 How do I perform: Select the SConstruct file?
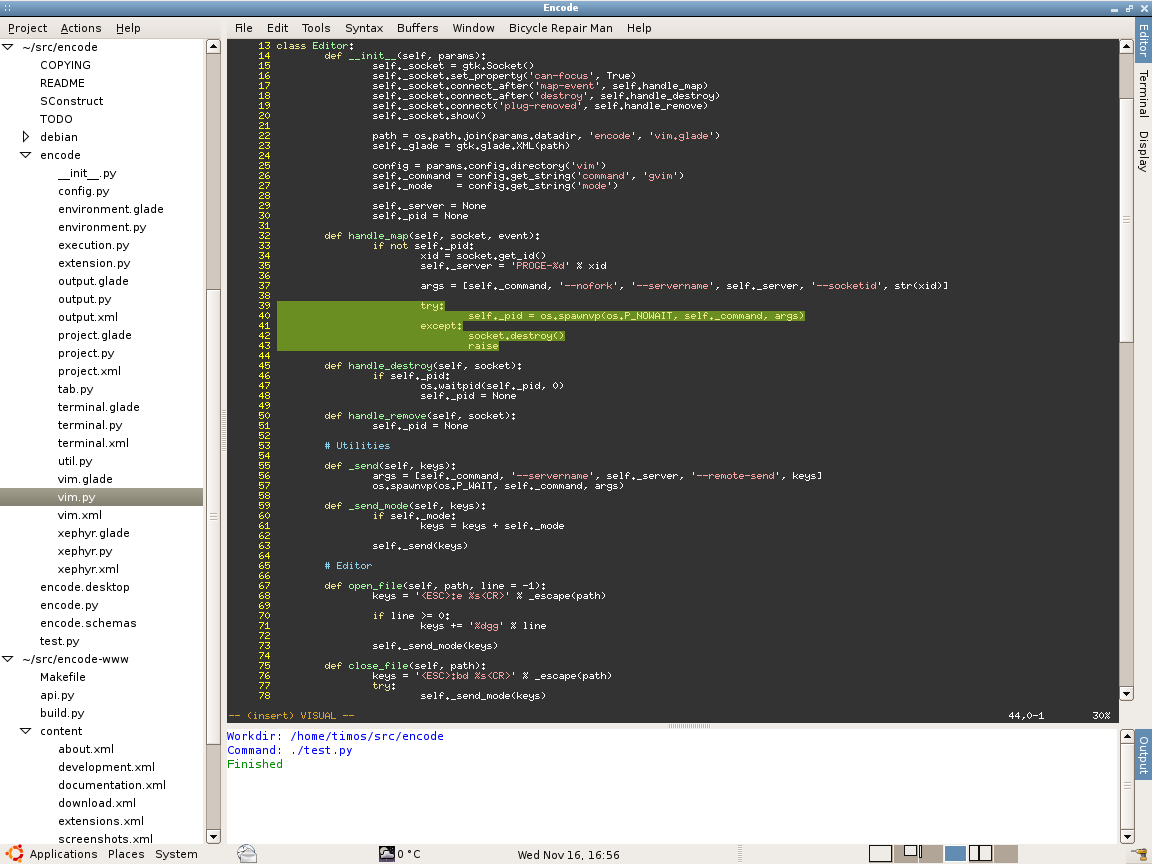pyautogui.click(x=71, y=101)
